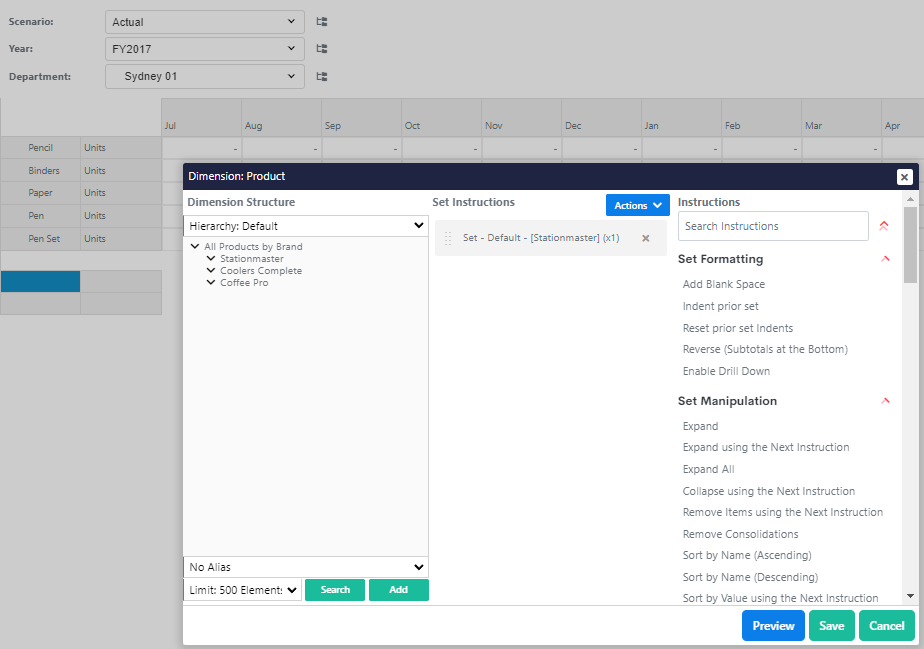Collapse the Set Manipulation section
The height and width of the screenshot is (649, 924).
tap(885, 401)
